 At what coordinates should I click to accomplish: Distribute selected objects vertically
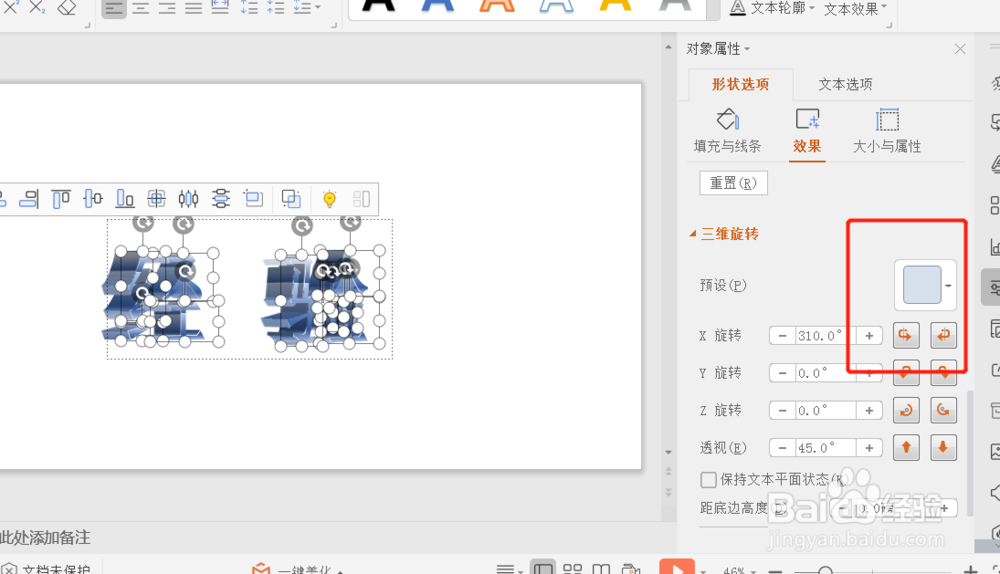coord(221,199)
